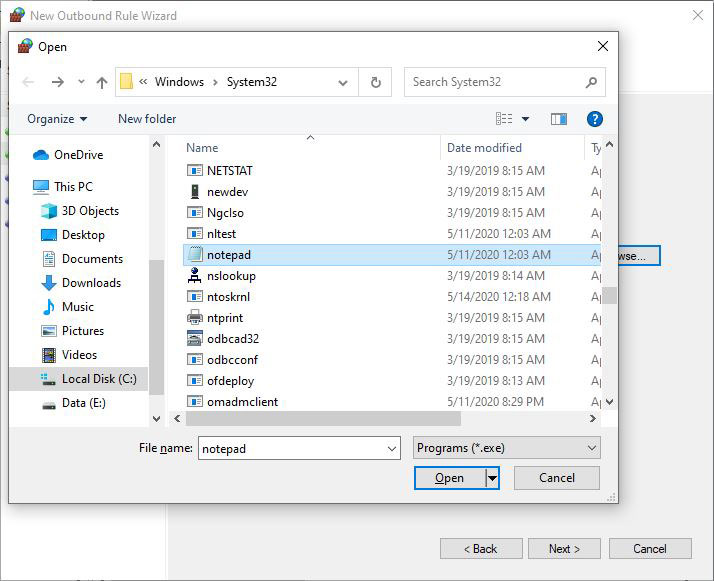Select the nslookup file icon

pyautogui.click(x=194, y=275)
